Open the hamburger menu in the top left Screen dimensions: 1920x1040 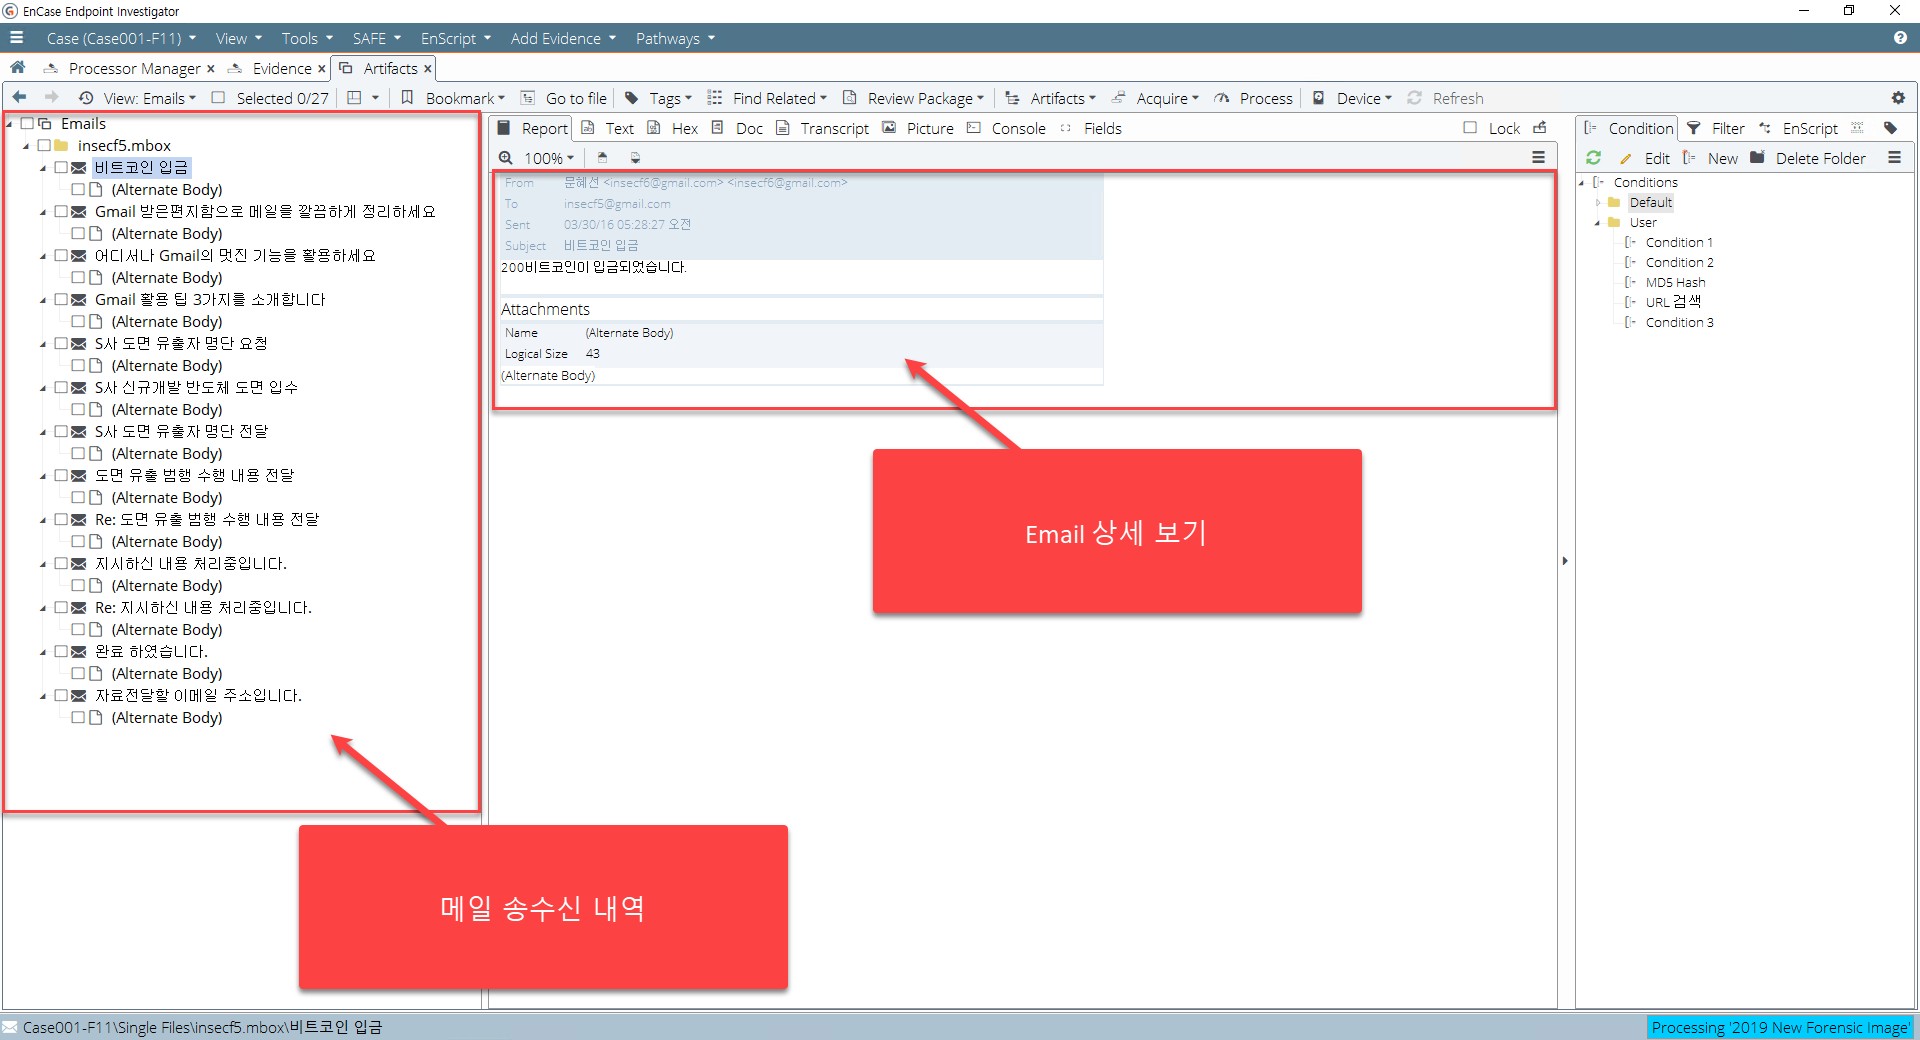coord(16,38)
